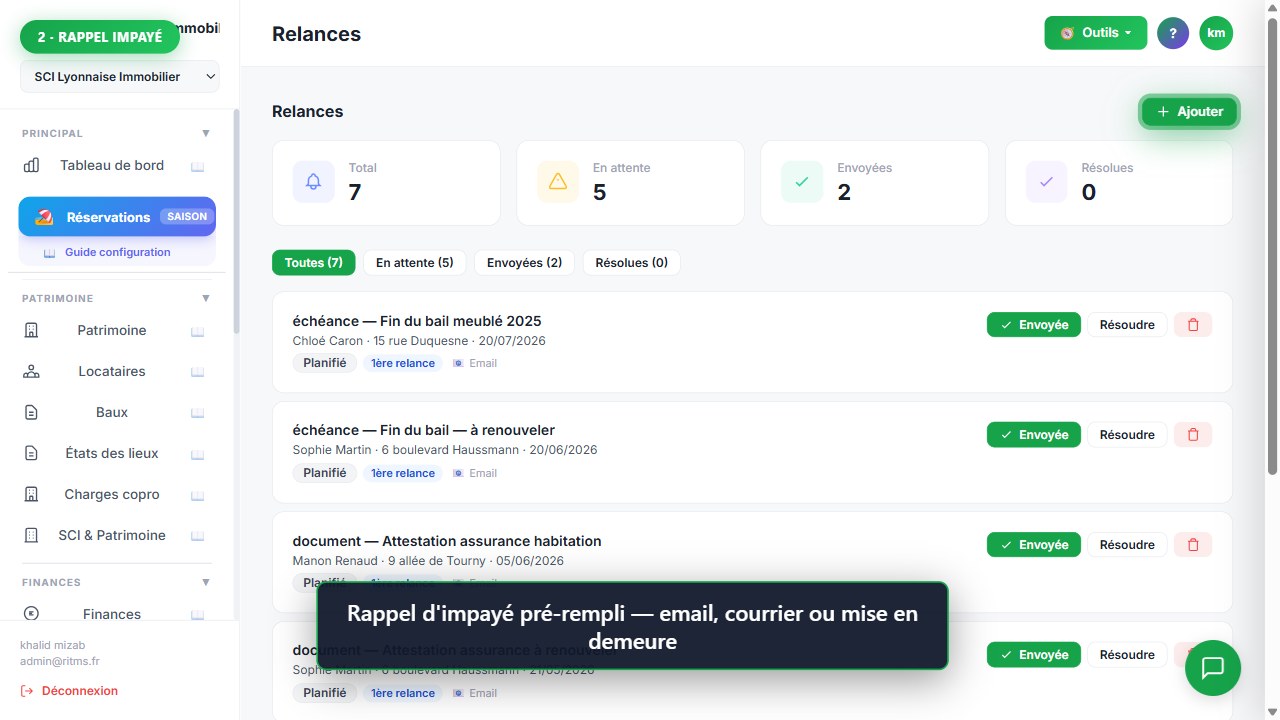The height and width of the screenshot is (720, 1280).
Task: Click the Baux document icon
Action: coord(31,412)
